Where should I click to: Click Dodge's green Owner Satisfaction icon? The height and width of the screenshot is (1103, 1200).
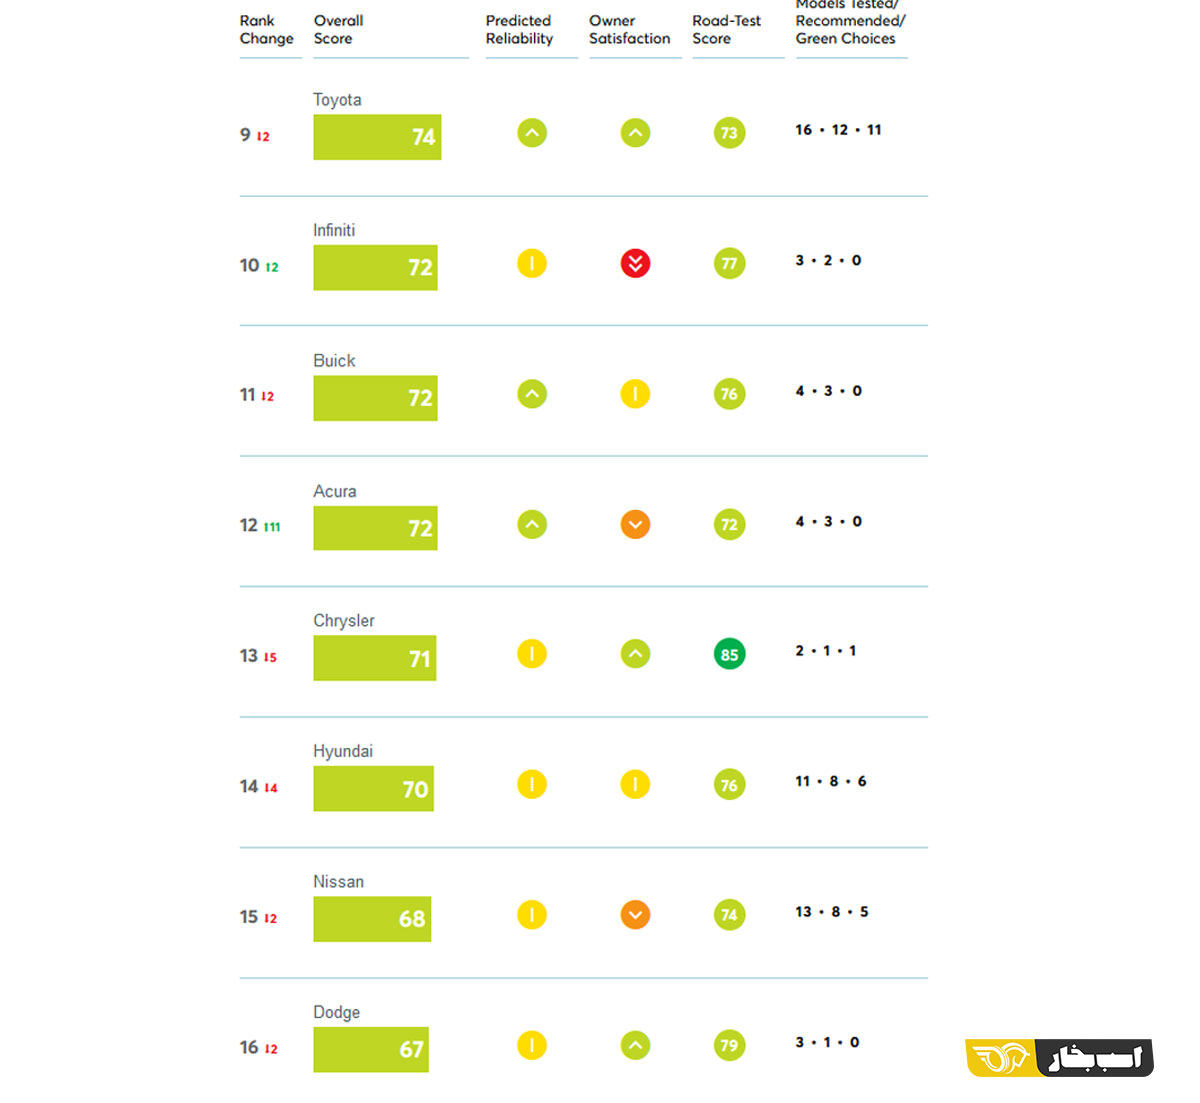(x=635, y=1046)
